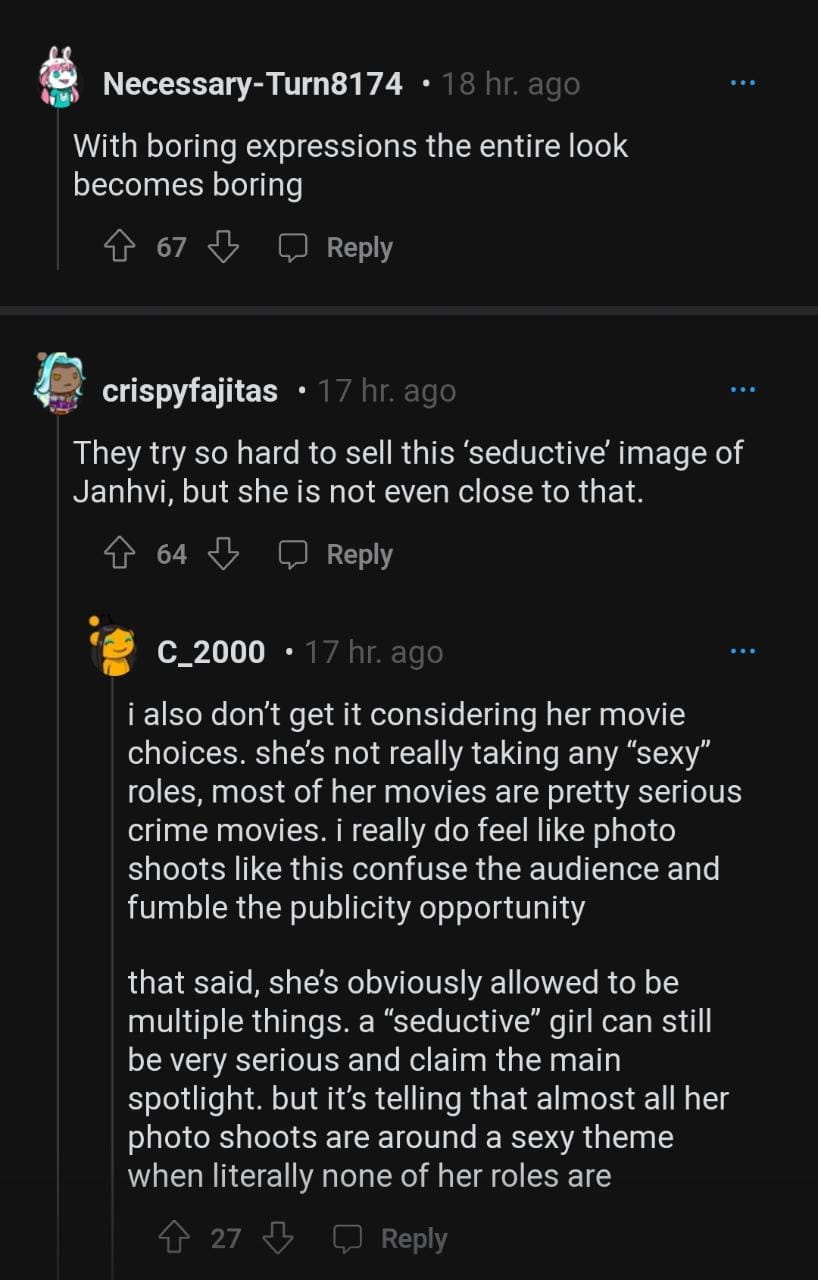Downvote crispyfajitas' comment
Image resolution: width=818 pixels, height=1280 pixels.
tap(222, 554)
